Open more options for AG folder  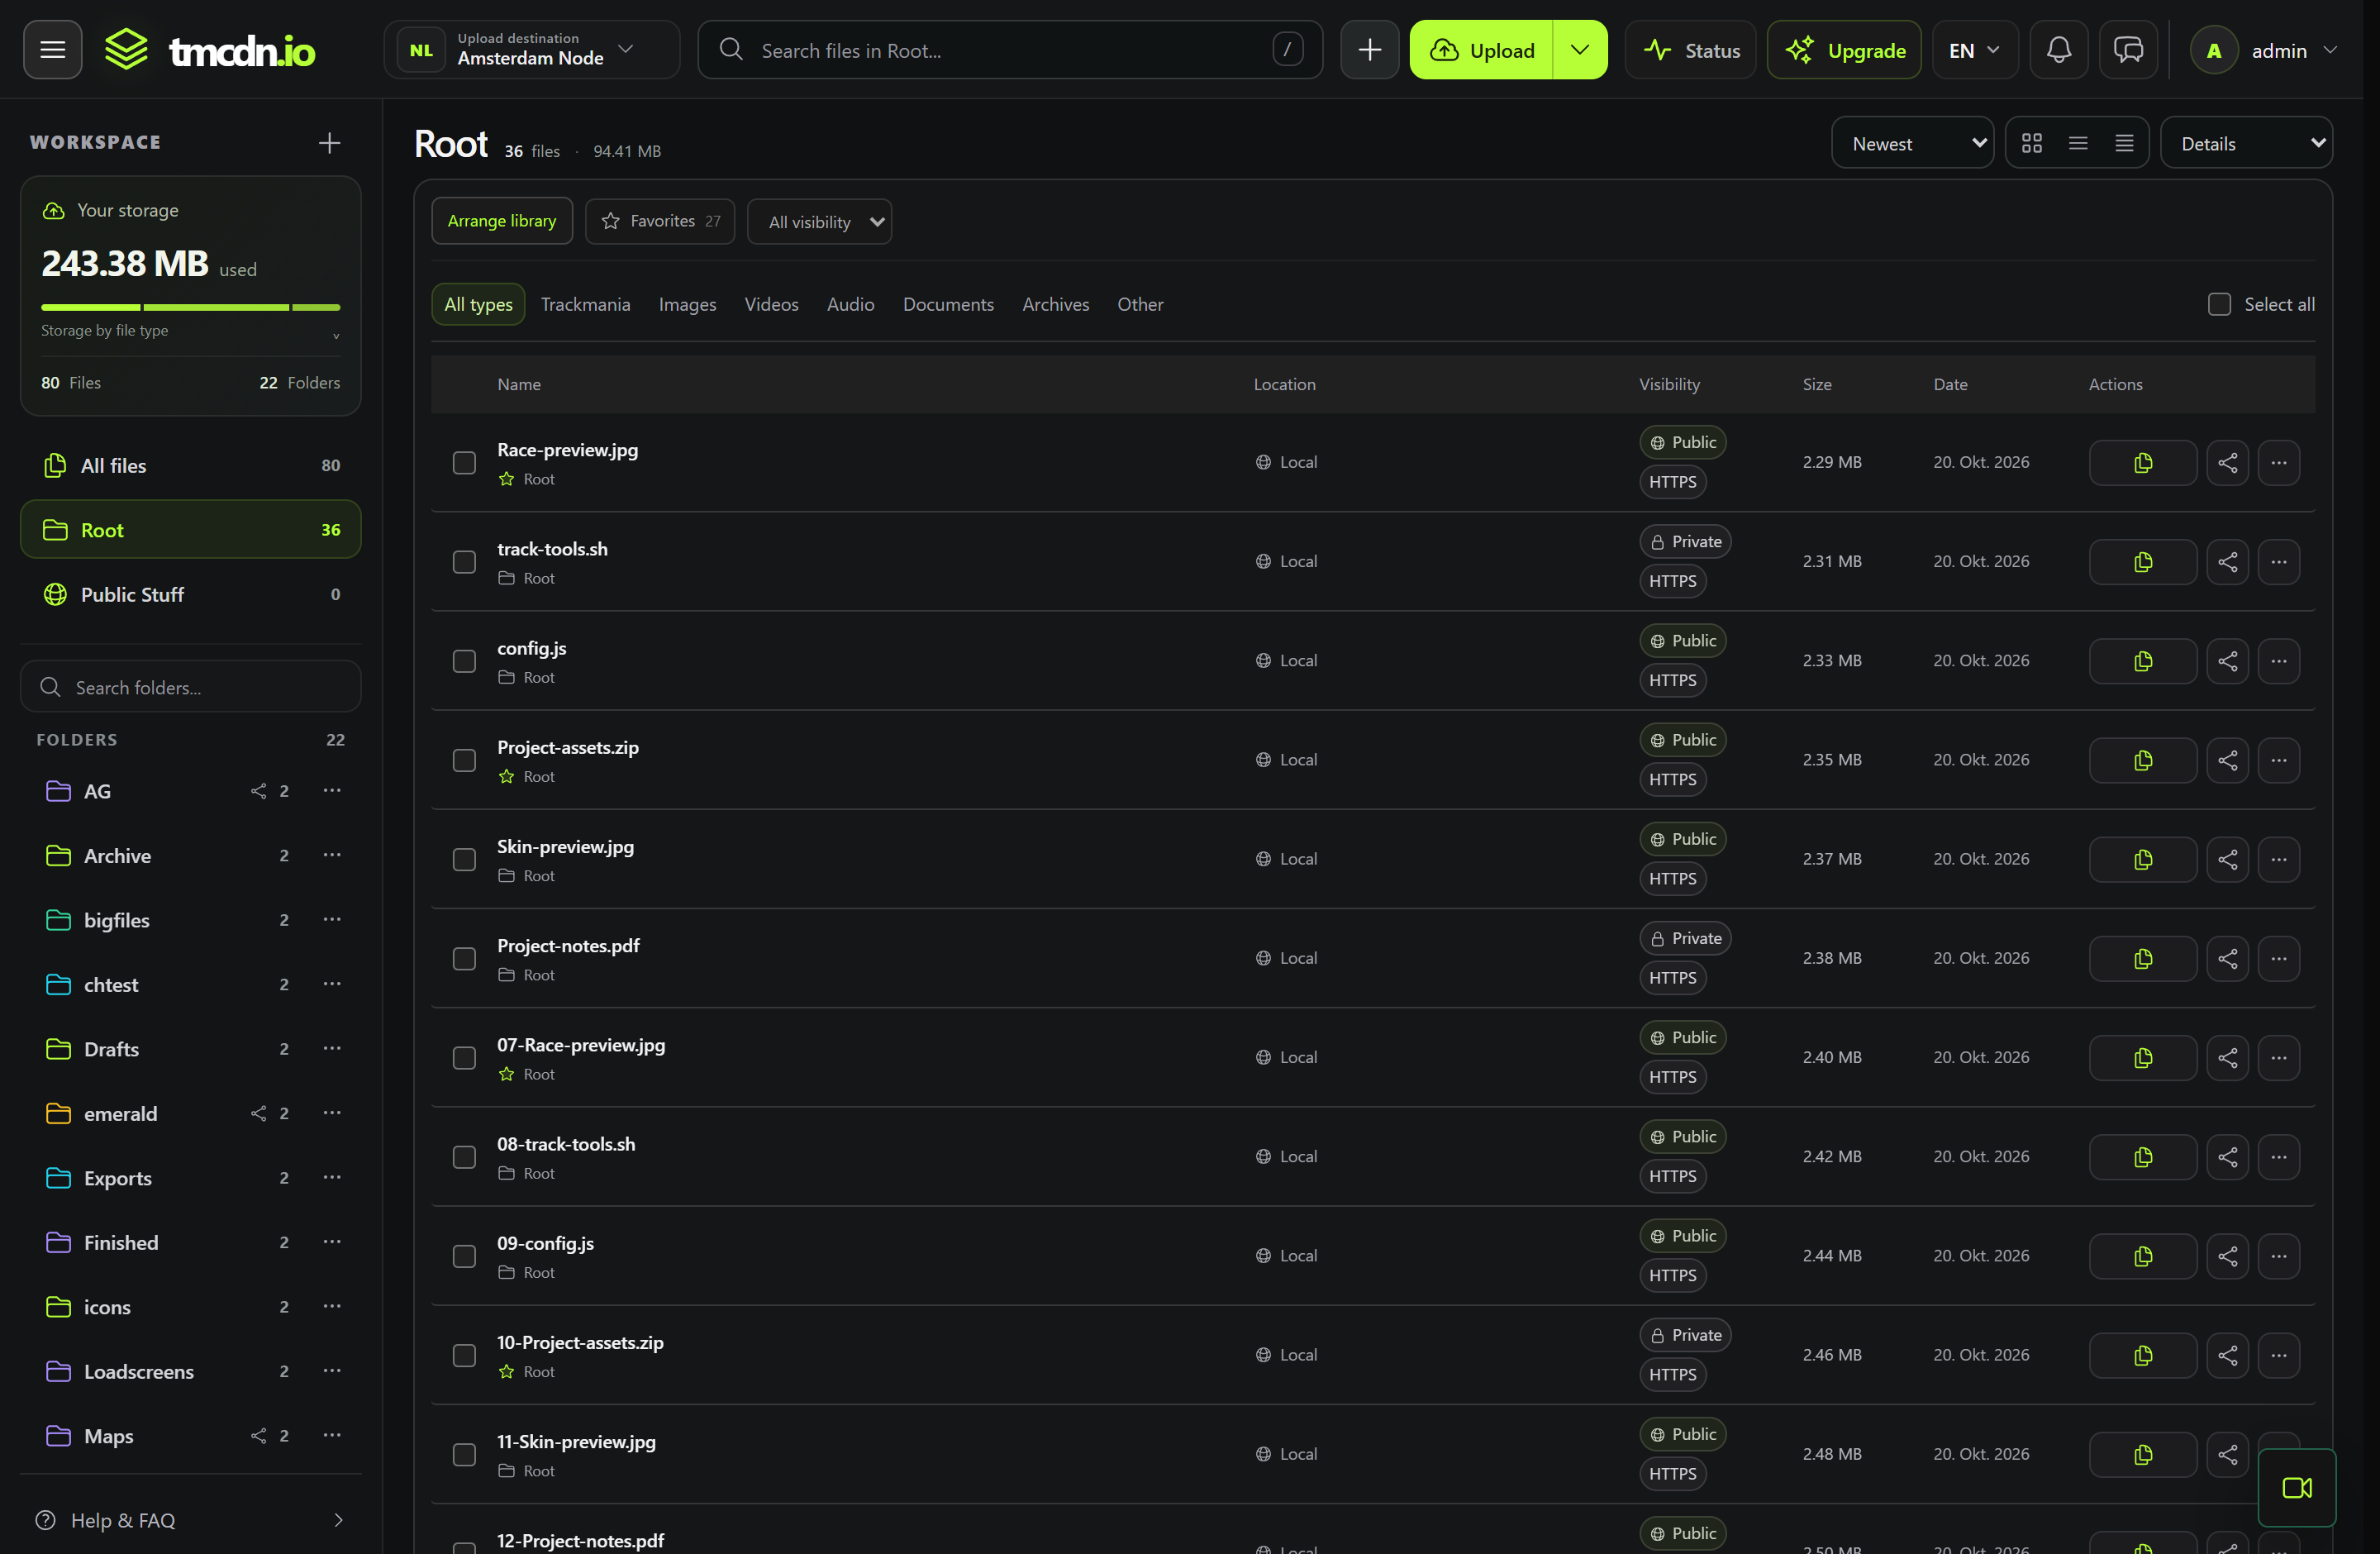[x=332, y=790]
